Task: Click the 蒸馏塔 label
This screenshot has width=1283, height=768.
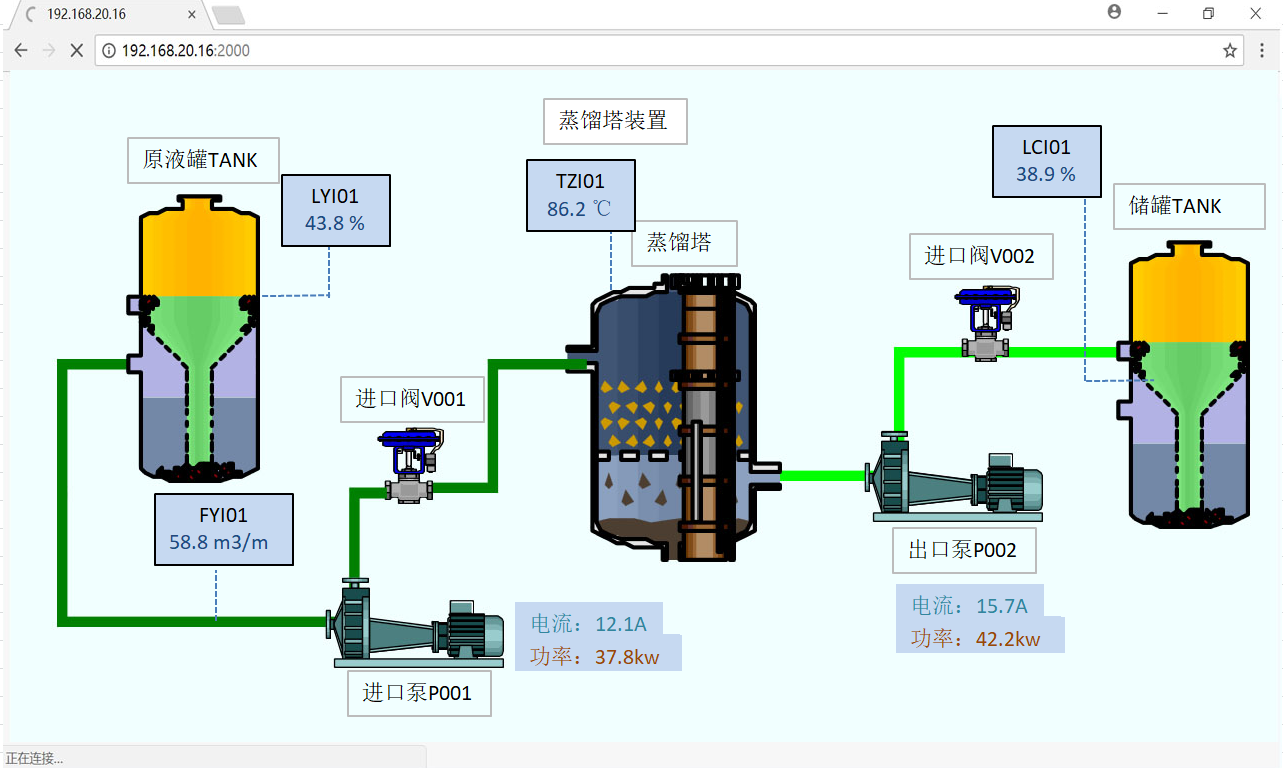Action: [x=684, y=243]
